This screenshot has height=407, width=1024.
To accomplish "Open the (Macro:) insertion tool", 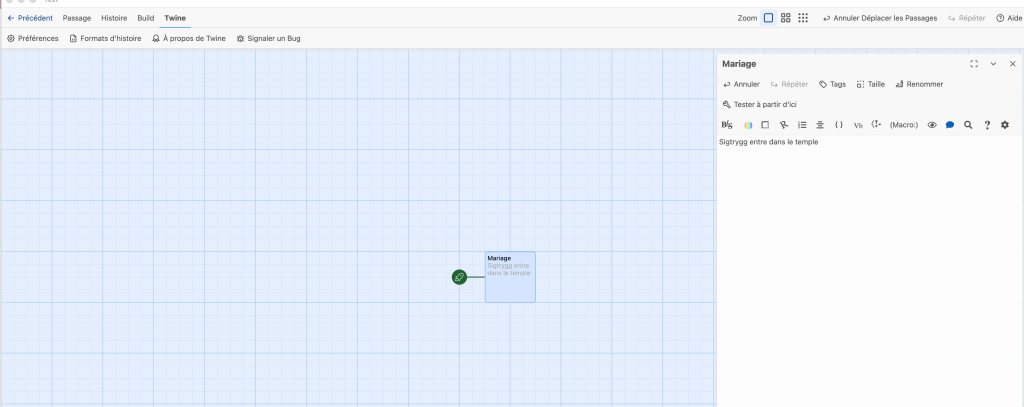I will pos(903,125).
